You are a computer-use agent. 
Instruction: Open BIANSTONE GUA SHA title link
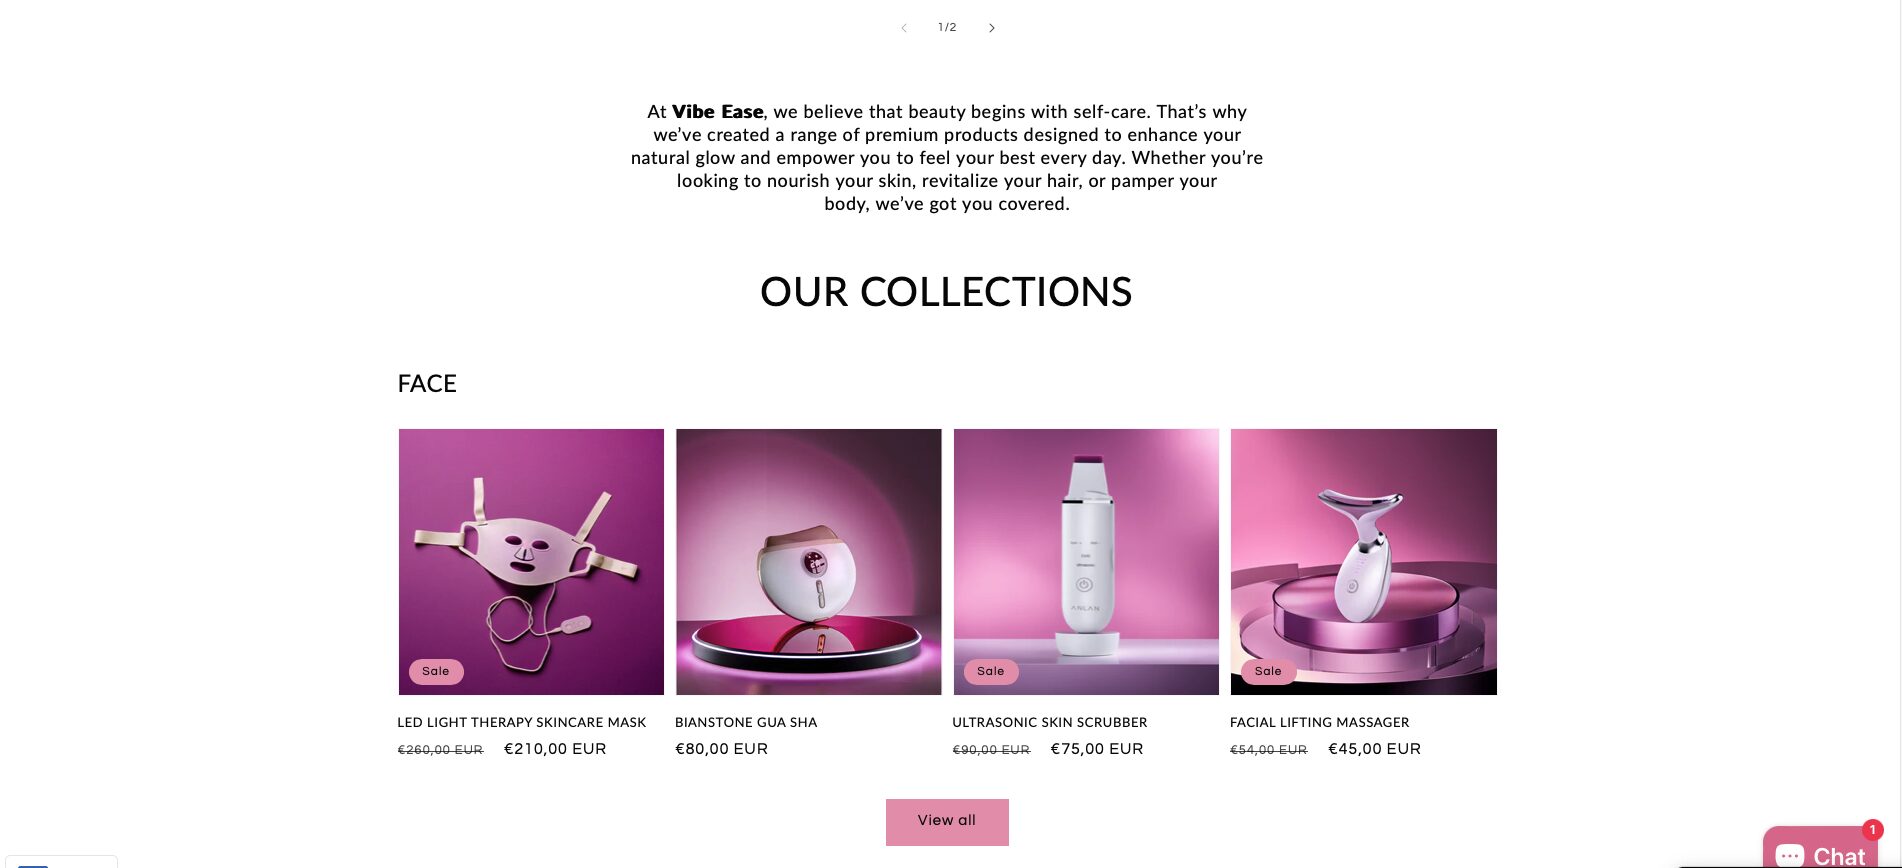(x=746, y=722)
